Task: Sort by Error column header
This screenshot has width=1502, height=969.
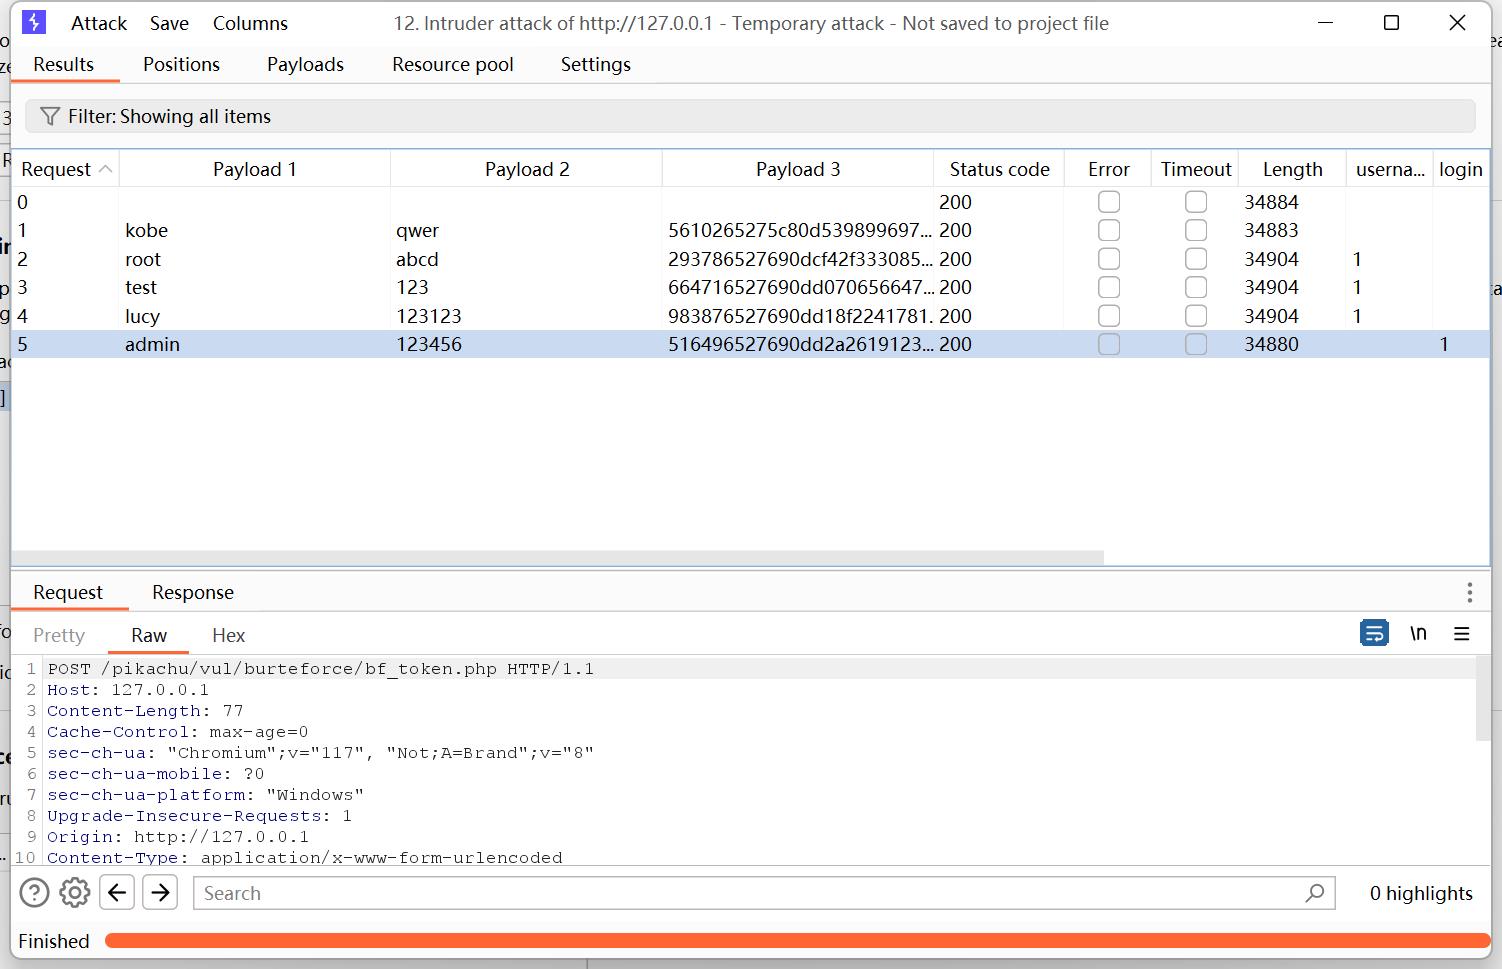Action: pyautogui.click(x=1108, y=169)
